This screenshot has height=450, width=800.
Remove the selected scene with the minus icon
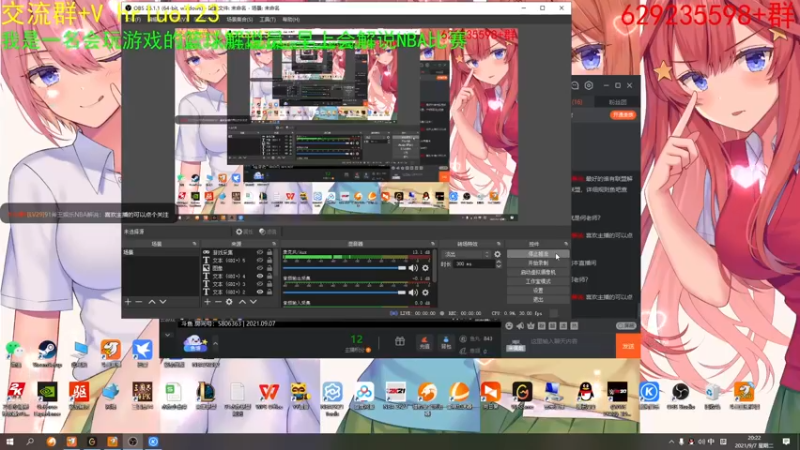point(139,302)
